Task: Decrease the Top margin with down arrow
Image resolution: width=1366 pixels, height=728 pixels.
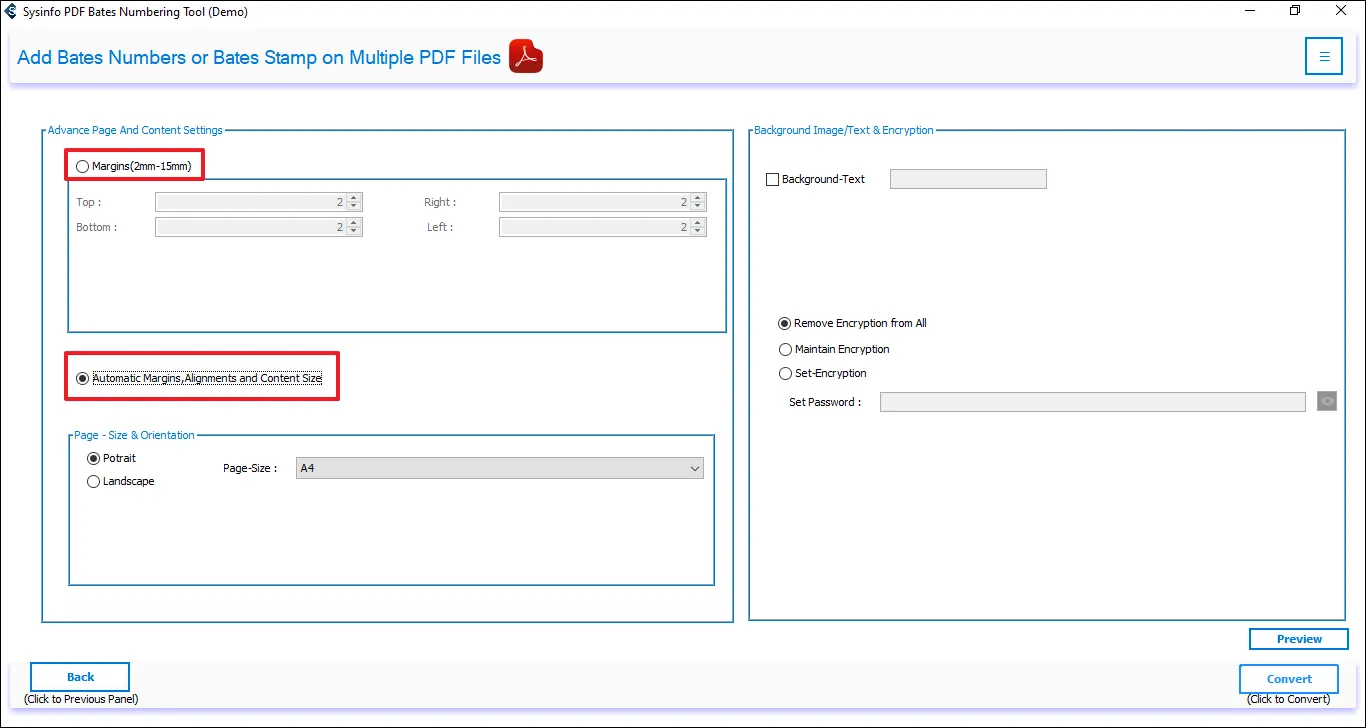Action: pos(355,206)
